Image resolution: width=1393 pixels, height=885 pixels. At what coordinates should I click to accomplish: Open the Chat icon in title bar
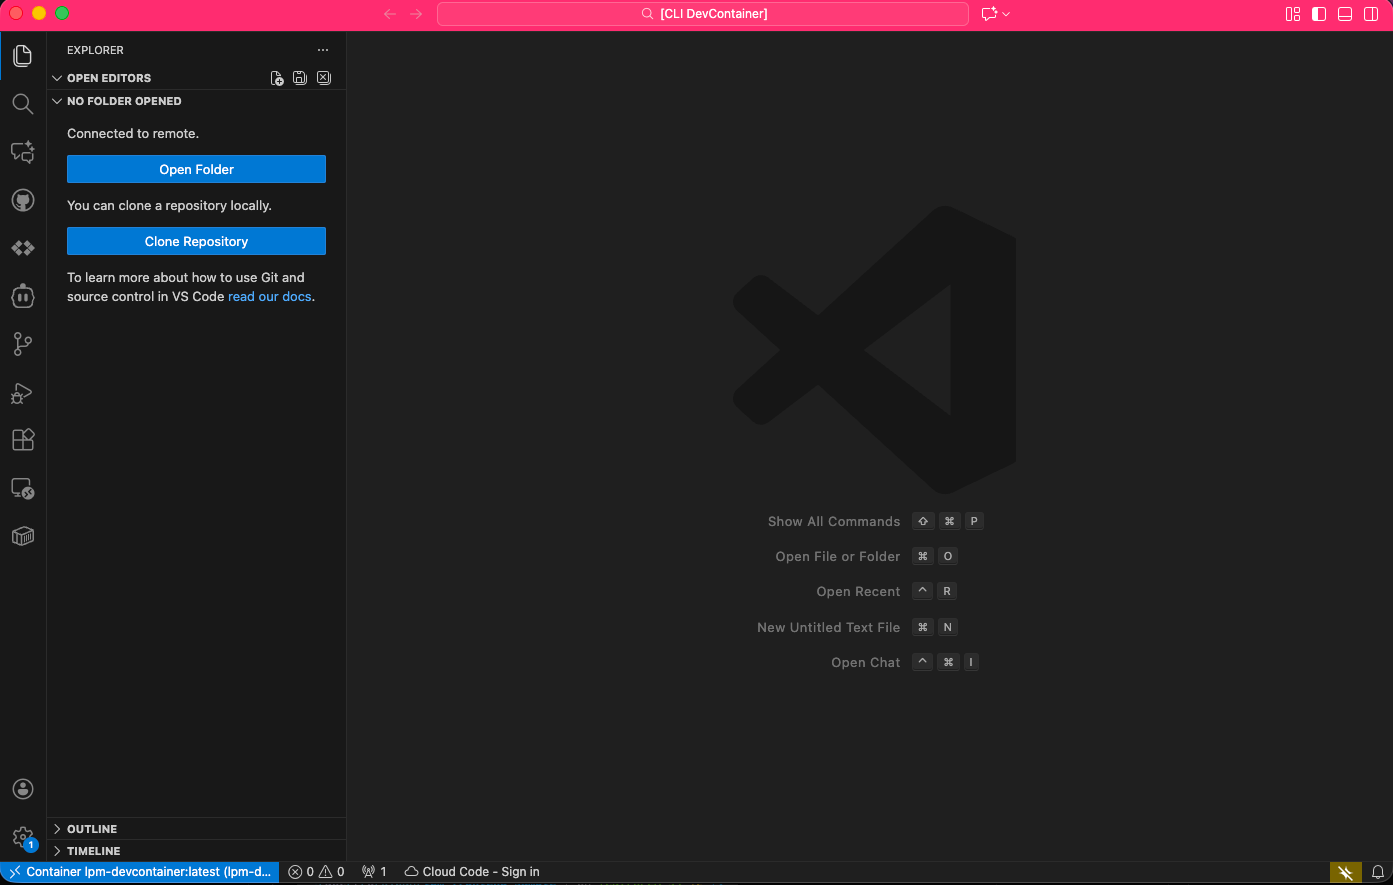coord(989,14)
